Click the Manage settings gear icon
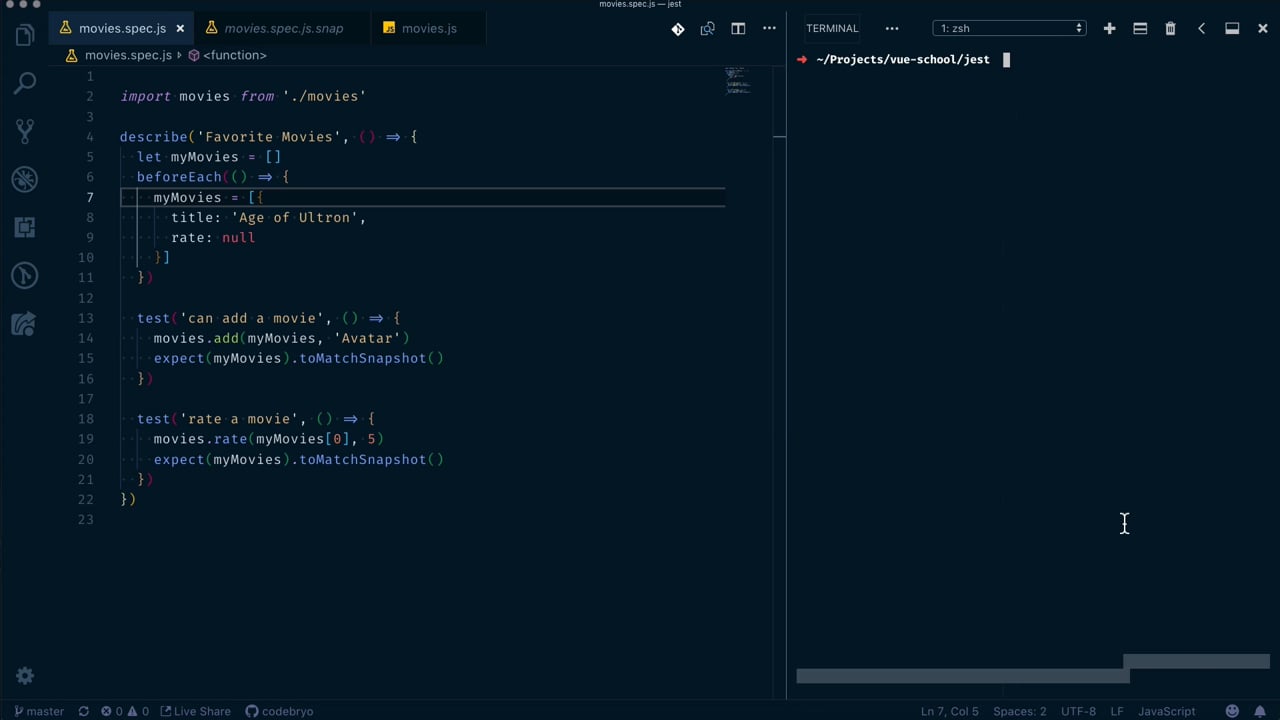 tap(25, 676)
